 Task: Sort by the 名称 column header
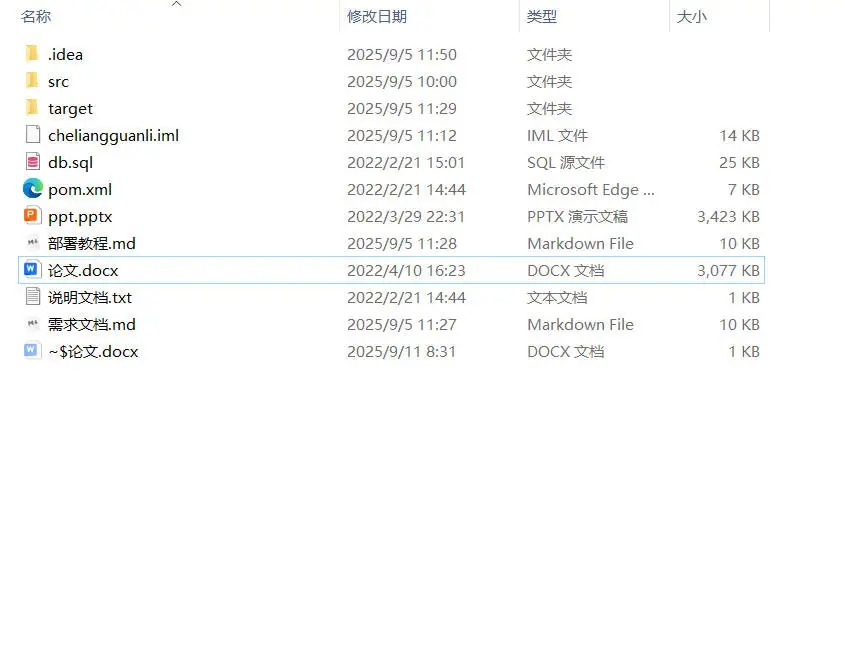36,17
